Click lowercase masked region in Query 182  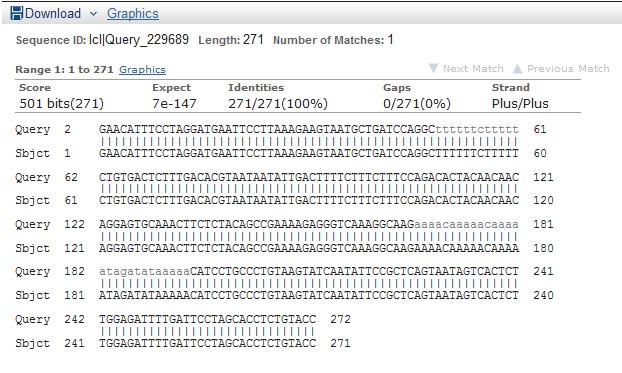144,271
